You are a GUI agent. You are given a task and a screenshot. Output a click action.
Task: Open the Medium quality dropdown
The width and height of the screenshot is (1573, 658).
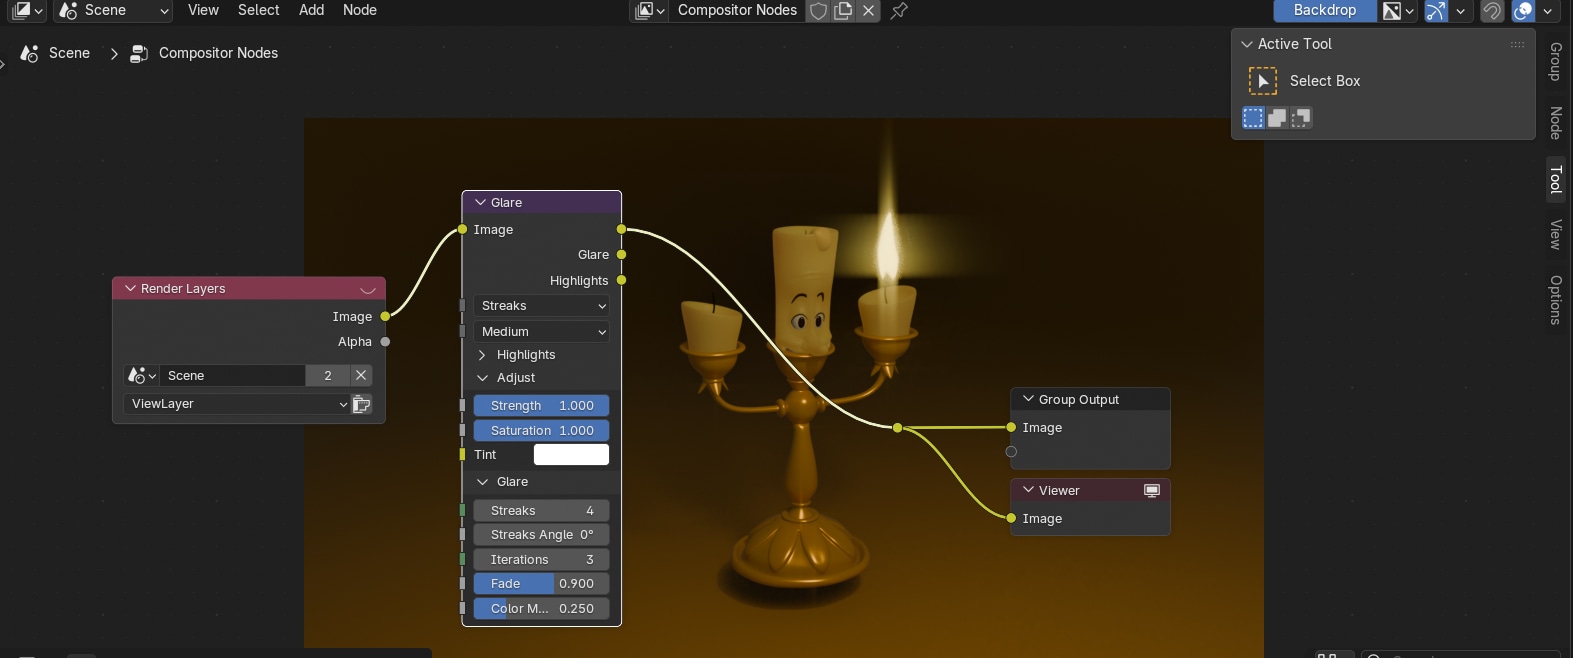[541, 332]
